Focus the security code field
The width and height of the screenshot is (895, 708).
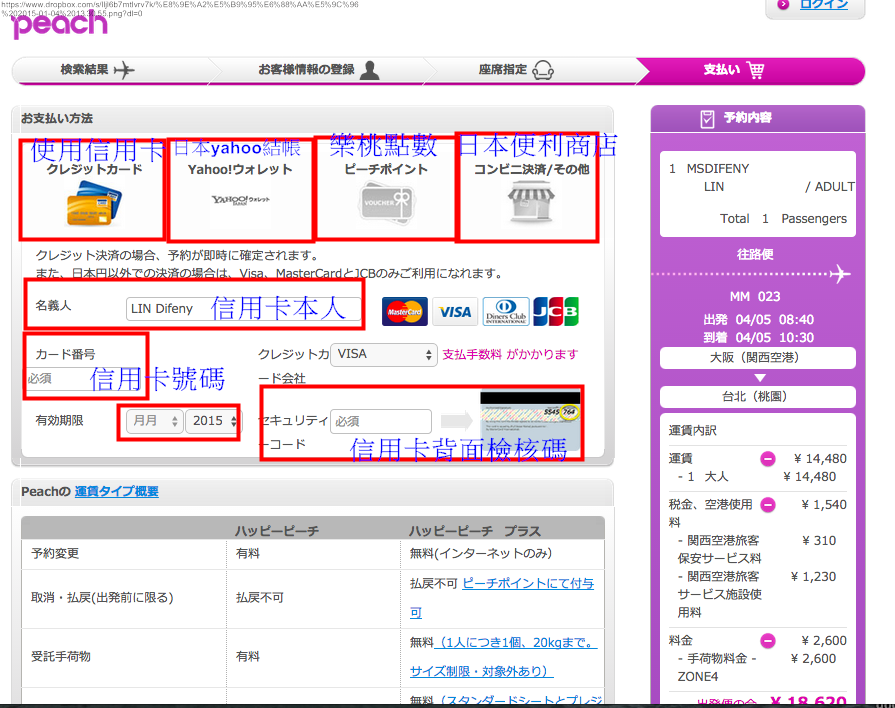(x=381, y=421)
